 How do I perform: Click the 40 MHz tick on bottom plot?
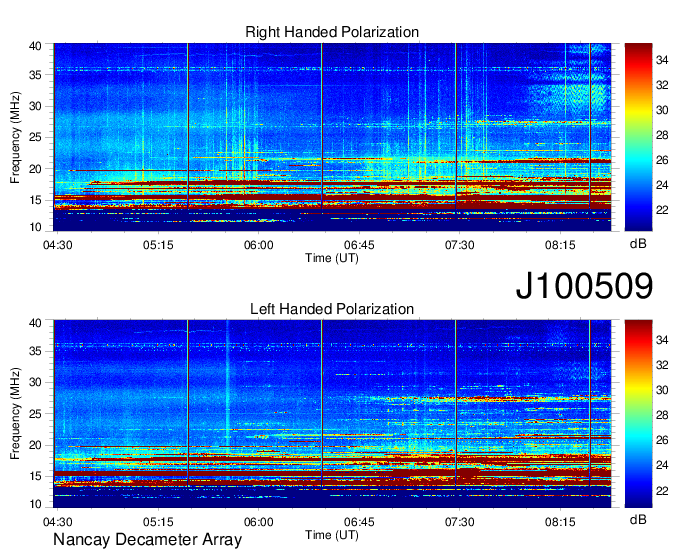(x=35, y=323)
